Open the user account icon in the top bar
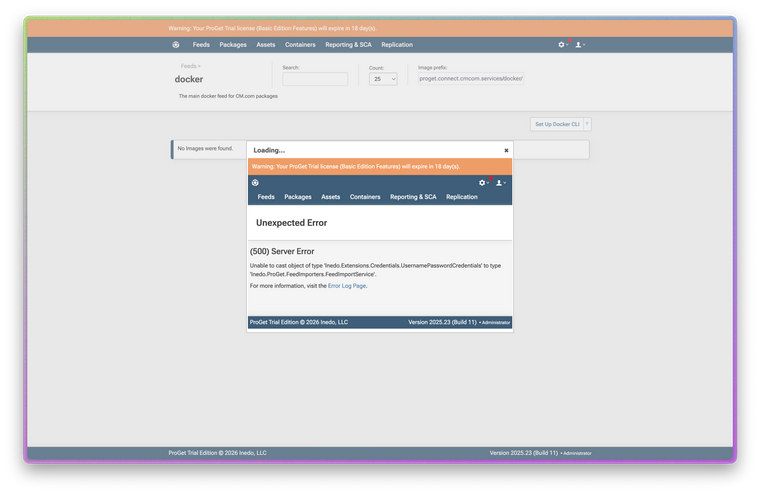This screenshot has width=760, height=494. pyautogui.click(x=579, y=44)
